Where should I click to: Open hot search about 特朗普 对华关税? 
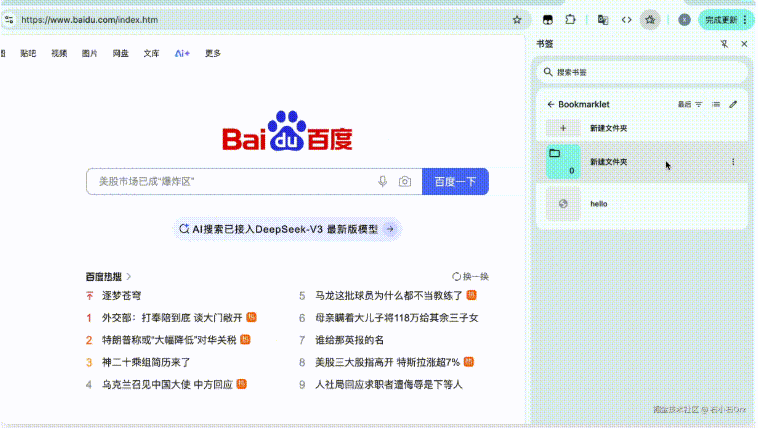169,340
